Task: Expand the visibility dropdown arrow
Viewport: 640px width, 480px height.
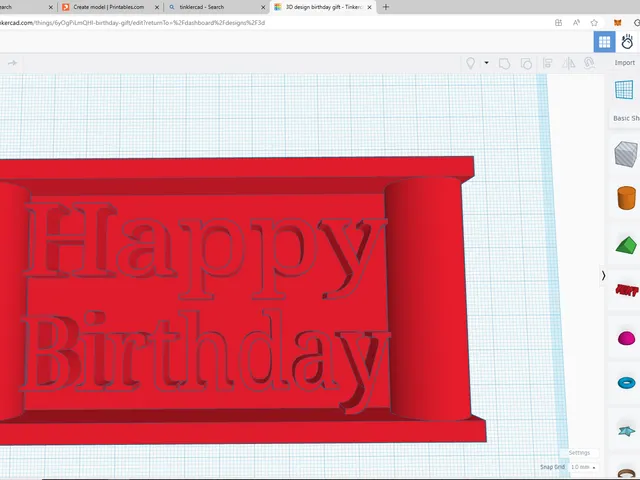Action: coord(487,63)
